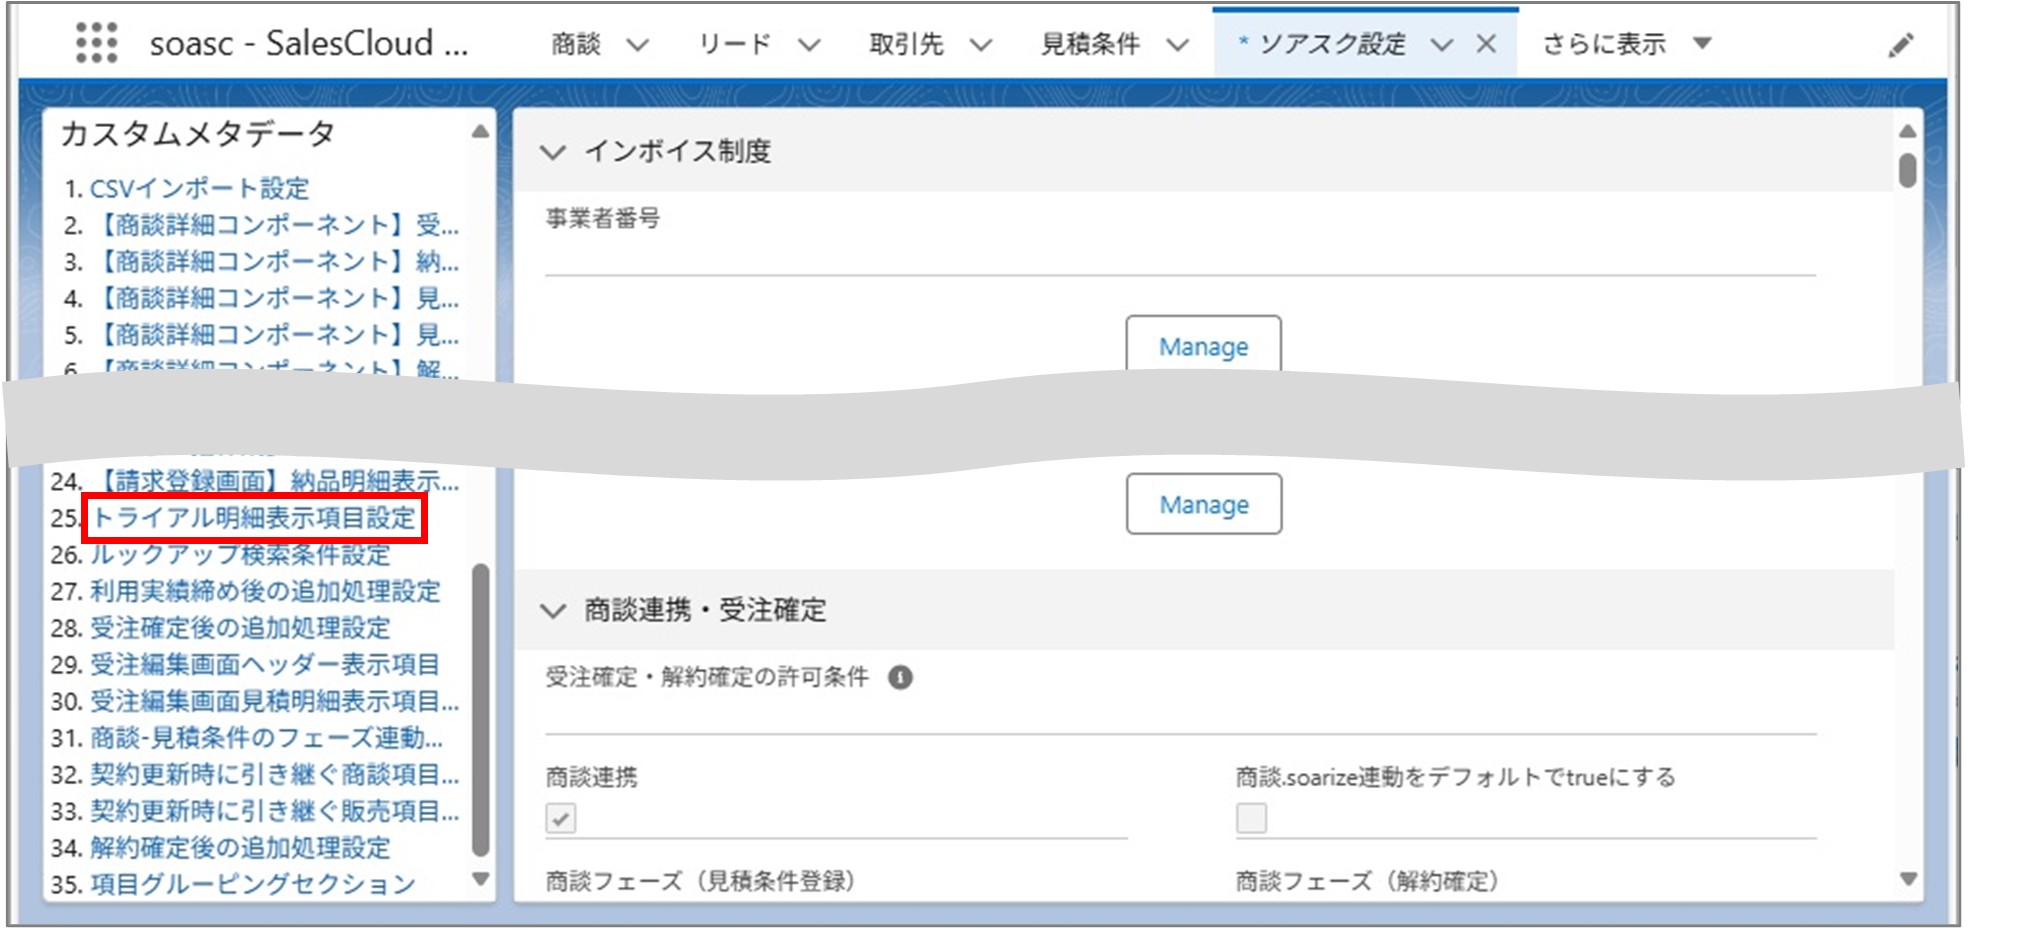This screenshot has height=933, width=2027.
Task: Open the App Launcher waffle icon
Action: [x=95, y=43]
